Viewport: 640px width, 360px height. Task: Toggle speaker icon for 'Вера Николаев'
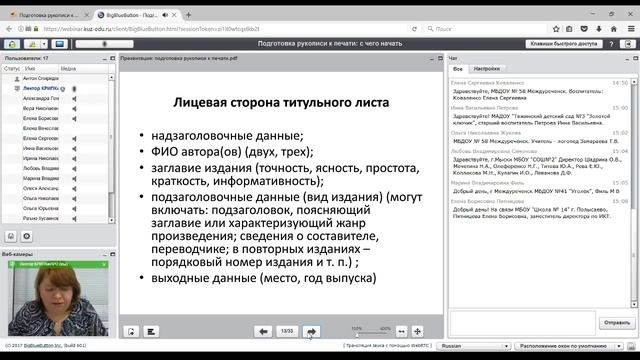pyautogui.click(x=74, y=109)
